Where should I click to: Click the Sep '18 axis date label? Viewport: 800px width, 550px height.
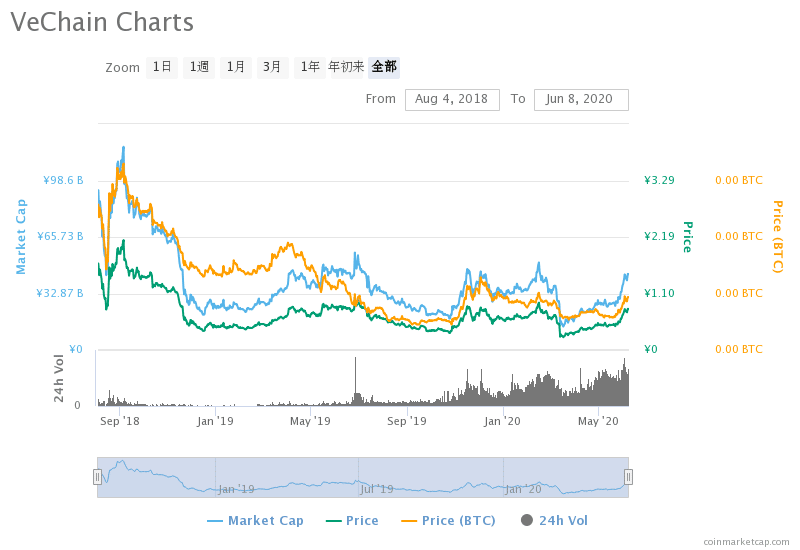tap(119, 421)
